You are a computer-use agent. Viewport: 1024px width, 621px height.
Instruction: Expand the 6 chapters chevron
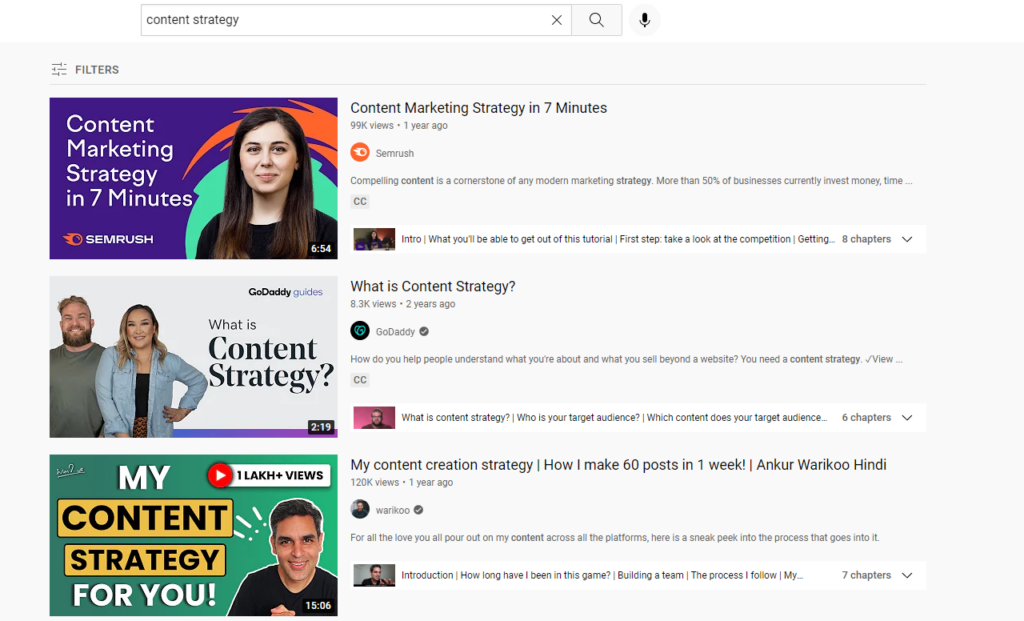click(x=907, y=417)
